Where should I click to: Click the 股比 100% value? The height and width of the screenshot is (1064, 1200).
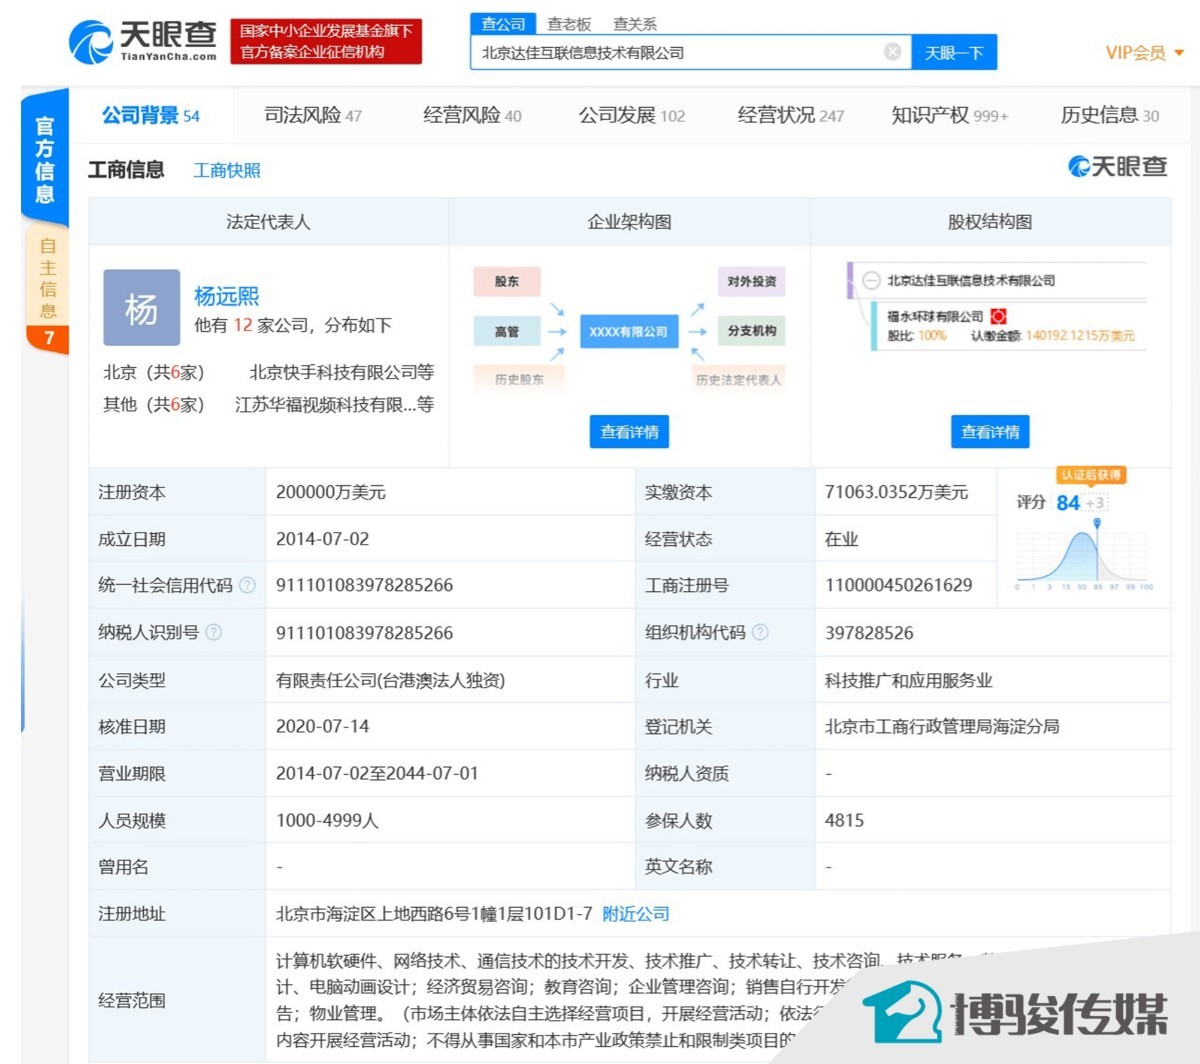click(932, 336)
